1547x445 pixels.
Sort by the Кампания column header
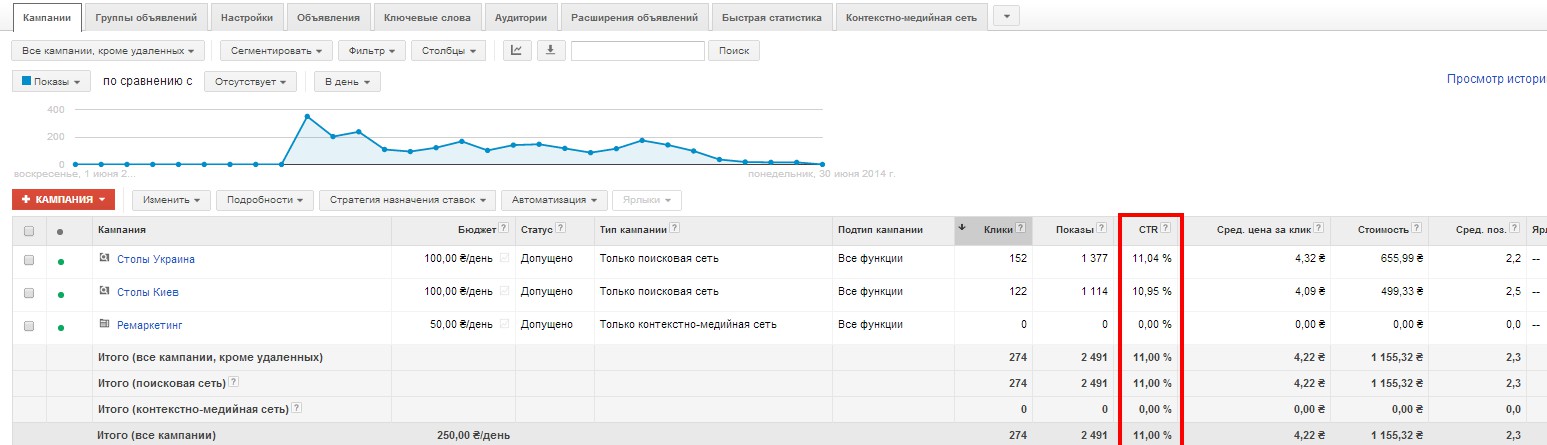pos(122,230)
